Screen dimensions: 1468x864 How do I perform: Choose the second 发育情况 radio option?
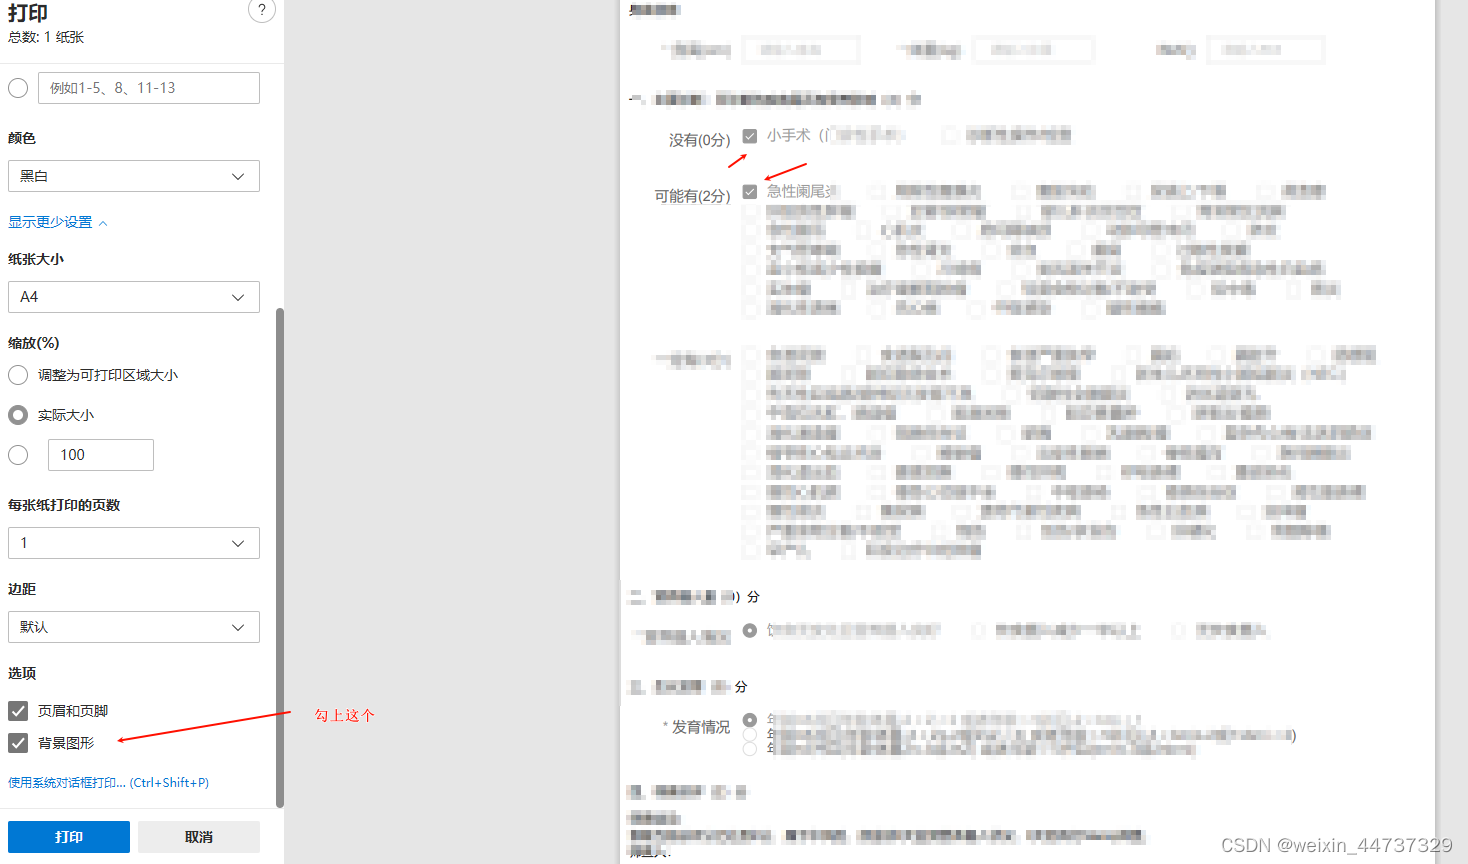(x=750, y=735)
